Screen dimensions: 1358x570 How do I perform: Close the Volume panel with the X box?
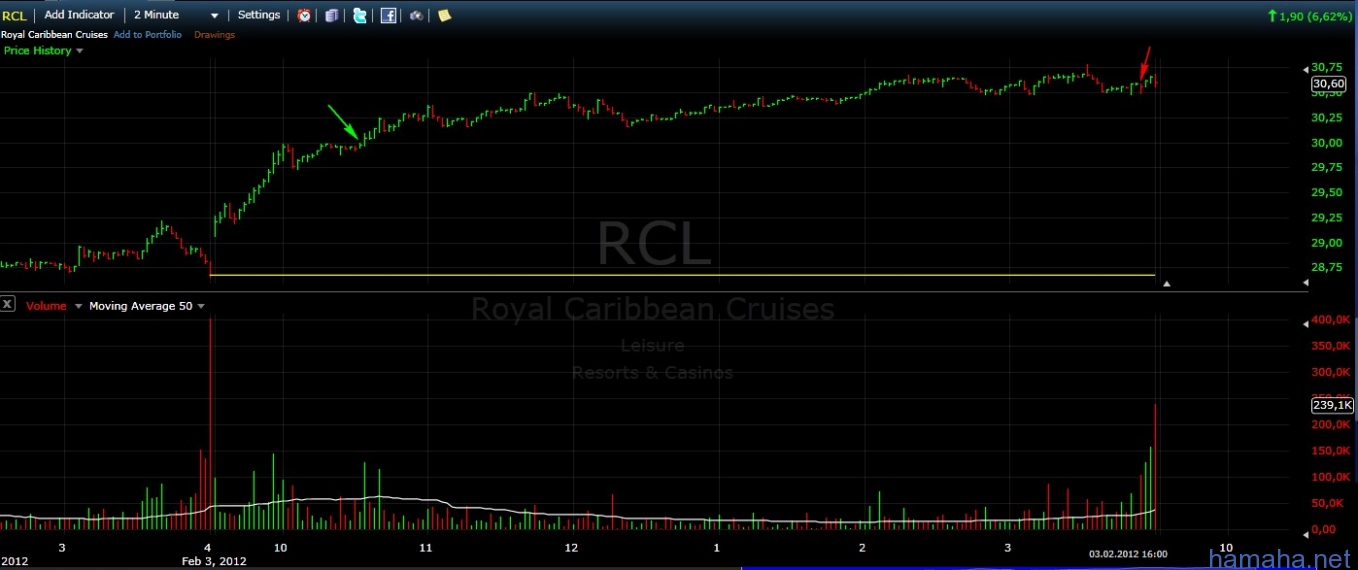pyautogui.click(x=7, y=304)
